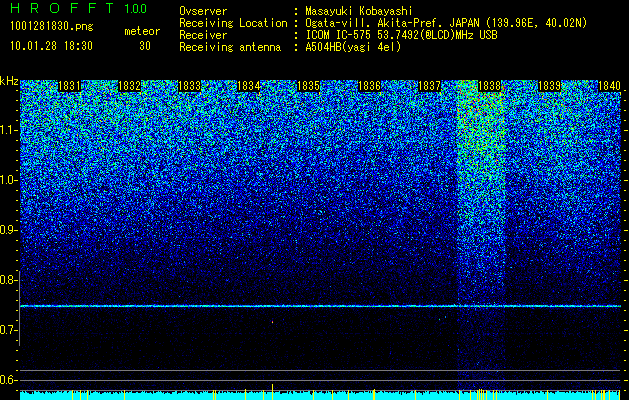Click the kHz axis unit label
629x400 pixels.
[9, 81]
